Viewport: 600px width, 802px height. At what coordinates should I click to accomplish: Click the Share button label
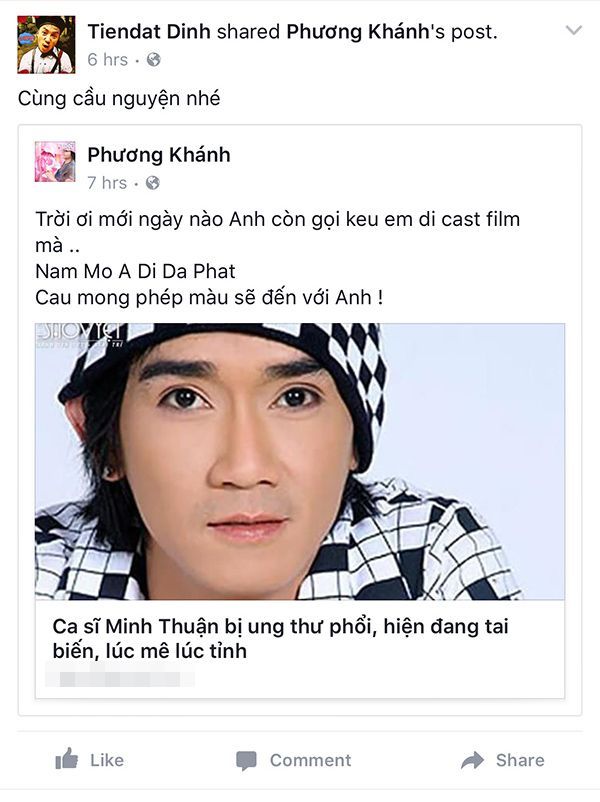coord(520,760)
